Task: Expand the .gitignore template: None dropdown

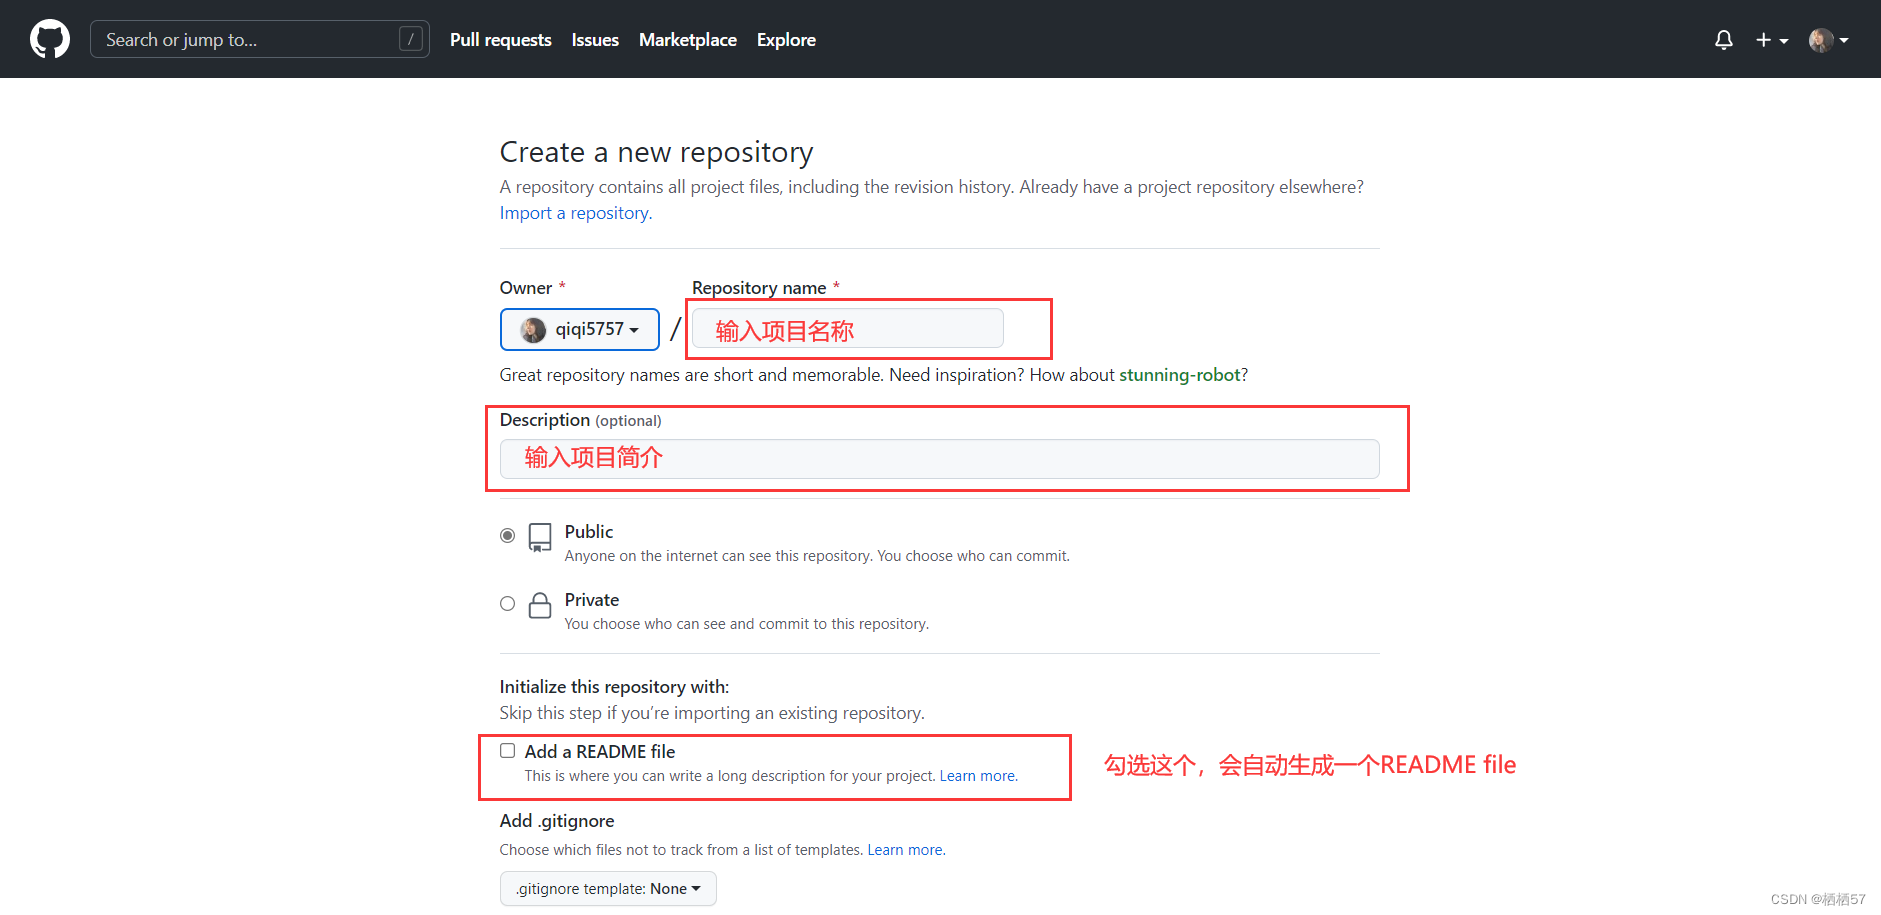Action: [x=608, y=889]
